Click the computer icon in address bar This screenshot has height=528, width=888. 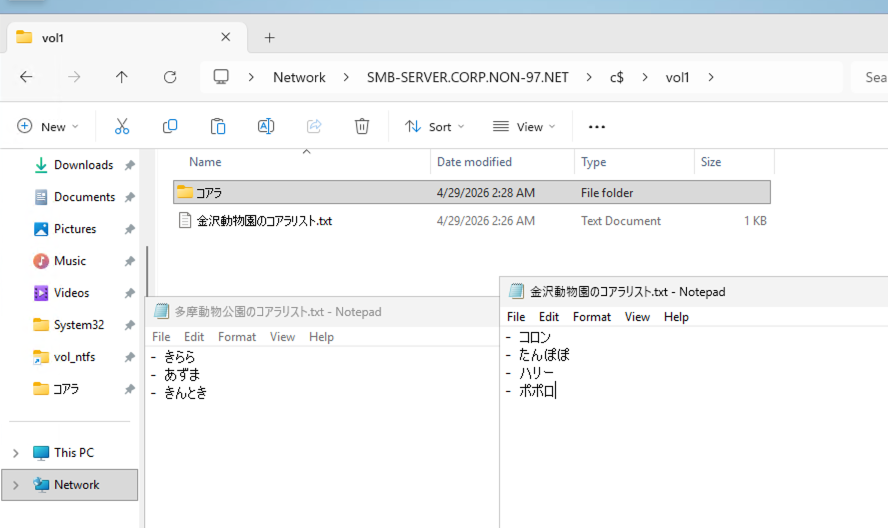[221, 77]
